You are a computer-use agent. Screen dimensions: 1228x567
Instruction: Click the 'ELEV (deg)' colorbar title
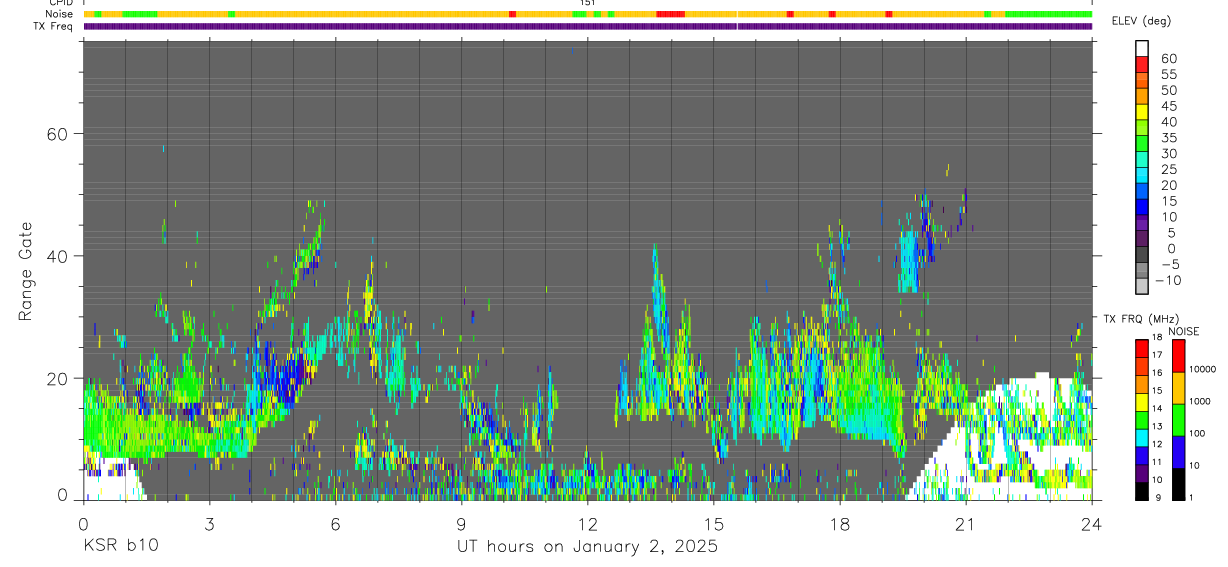click(x=1142, y=21)
